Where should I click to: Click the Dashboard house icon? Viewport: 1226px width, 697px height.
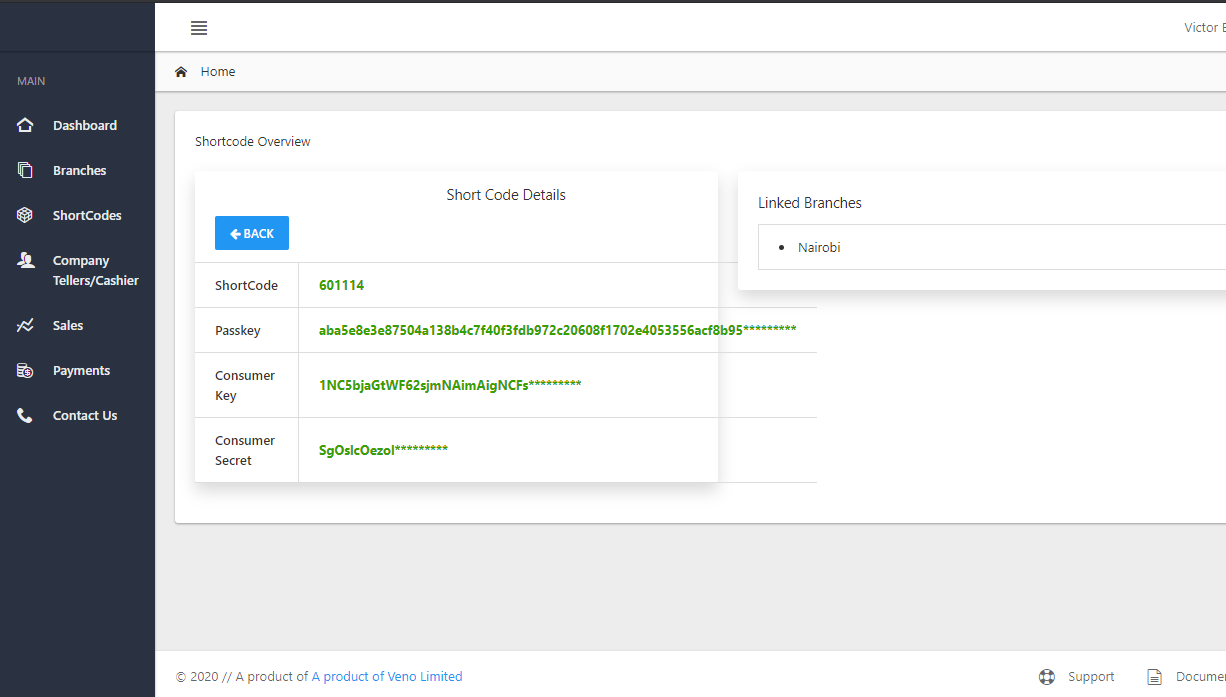pos(25,125)
